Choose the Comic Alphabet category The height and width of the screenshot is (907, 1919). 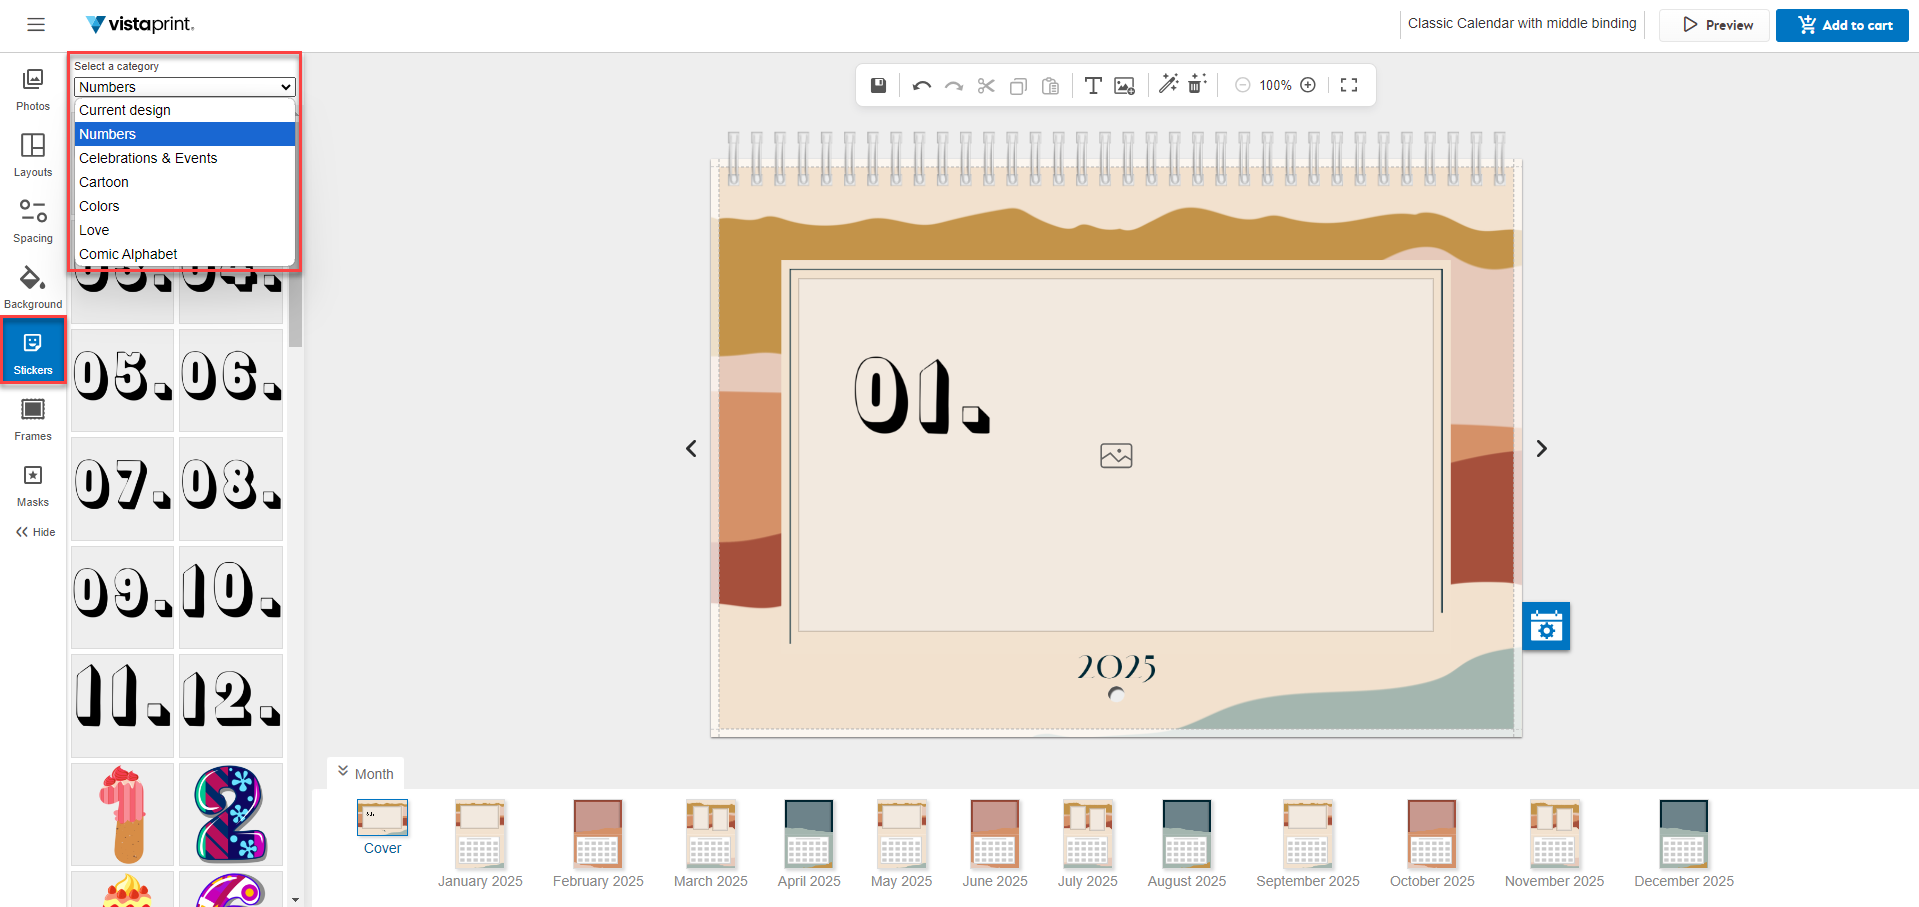[185, 254]
